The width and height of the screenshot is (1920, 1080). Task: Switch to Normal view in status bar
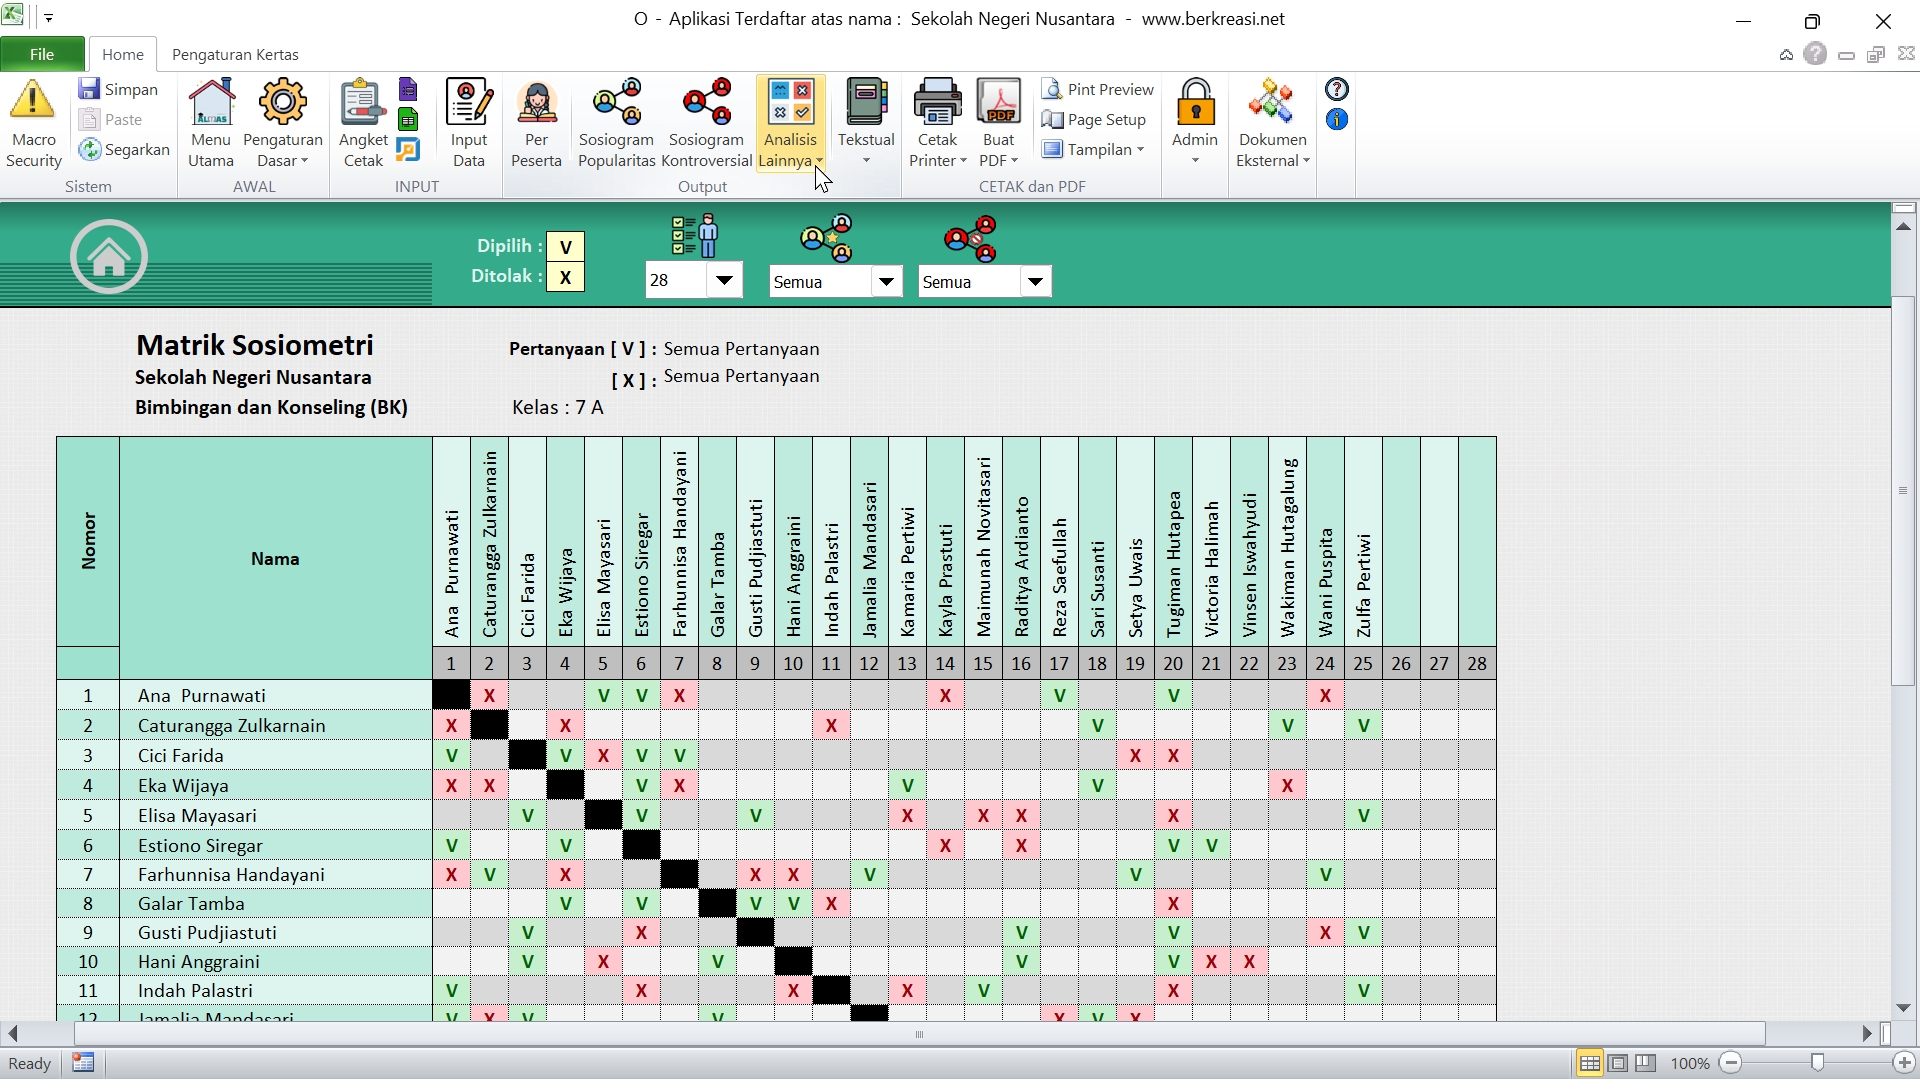click(x=1589, y=1063)
